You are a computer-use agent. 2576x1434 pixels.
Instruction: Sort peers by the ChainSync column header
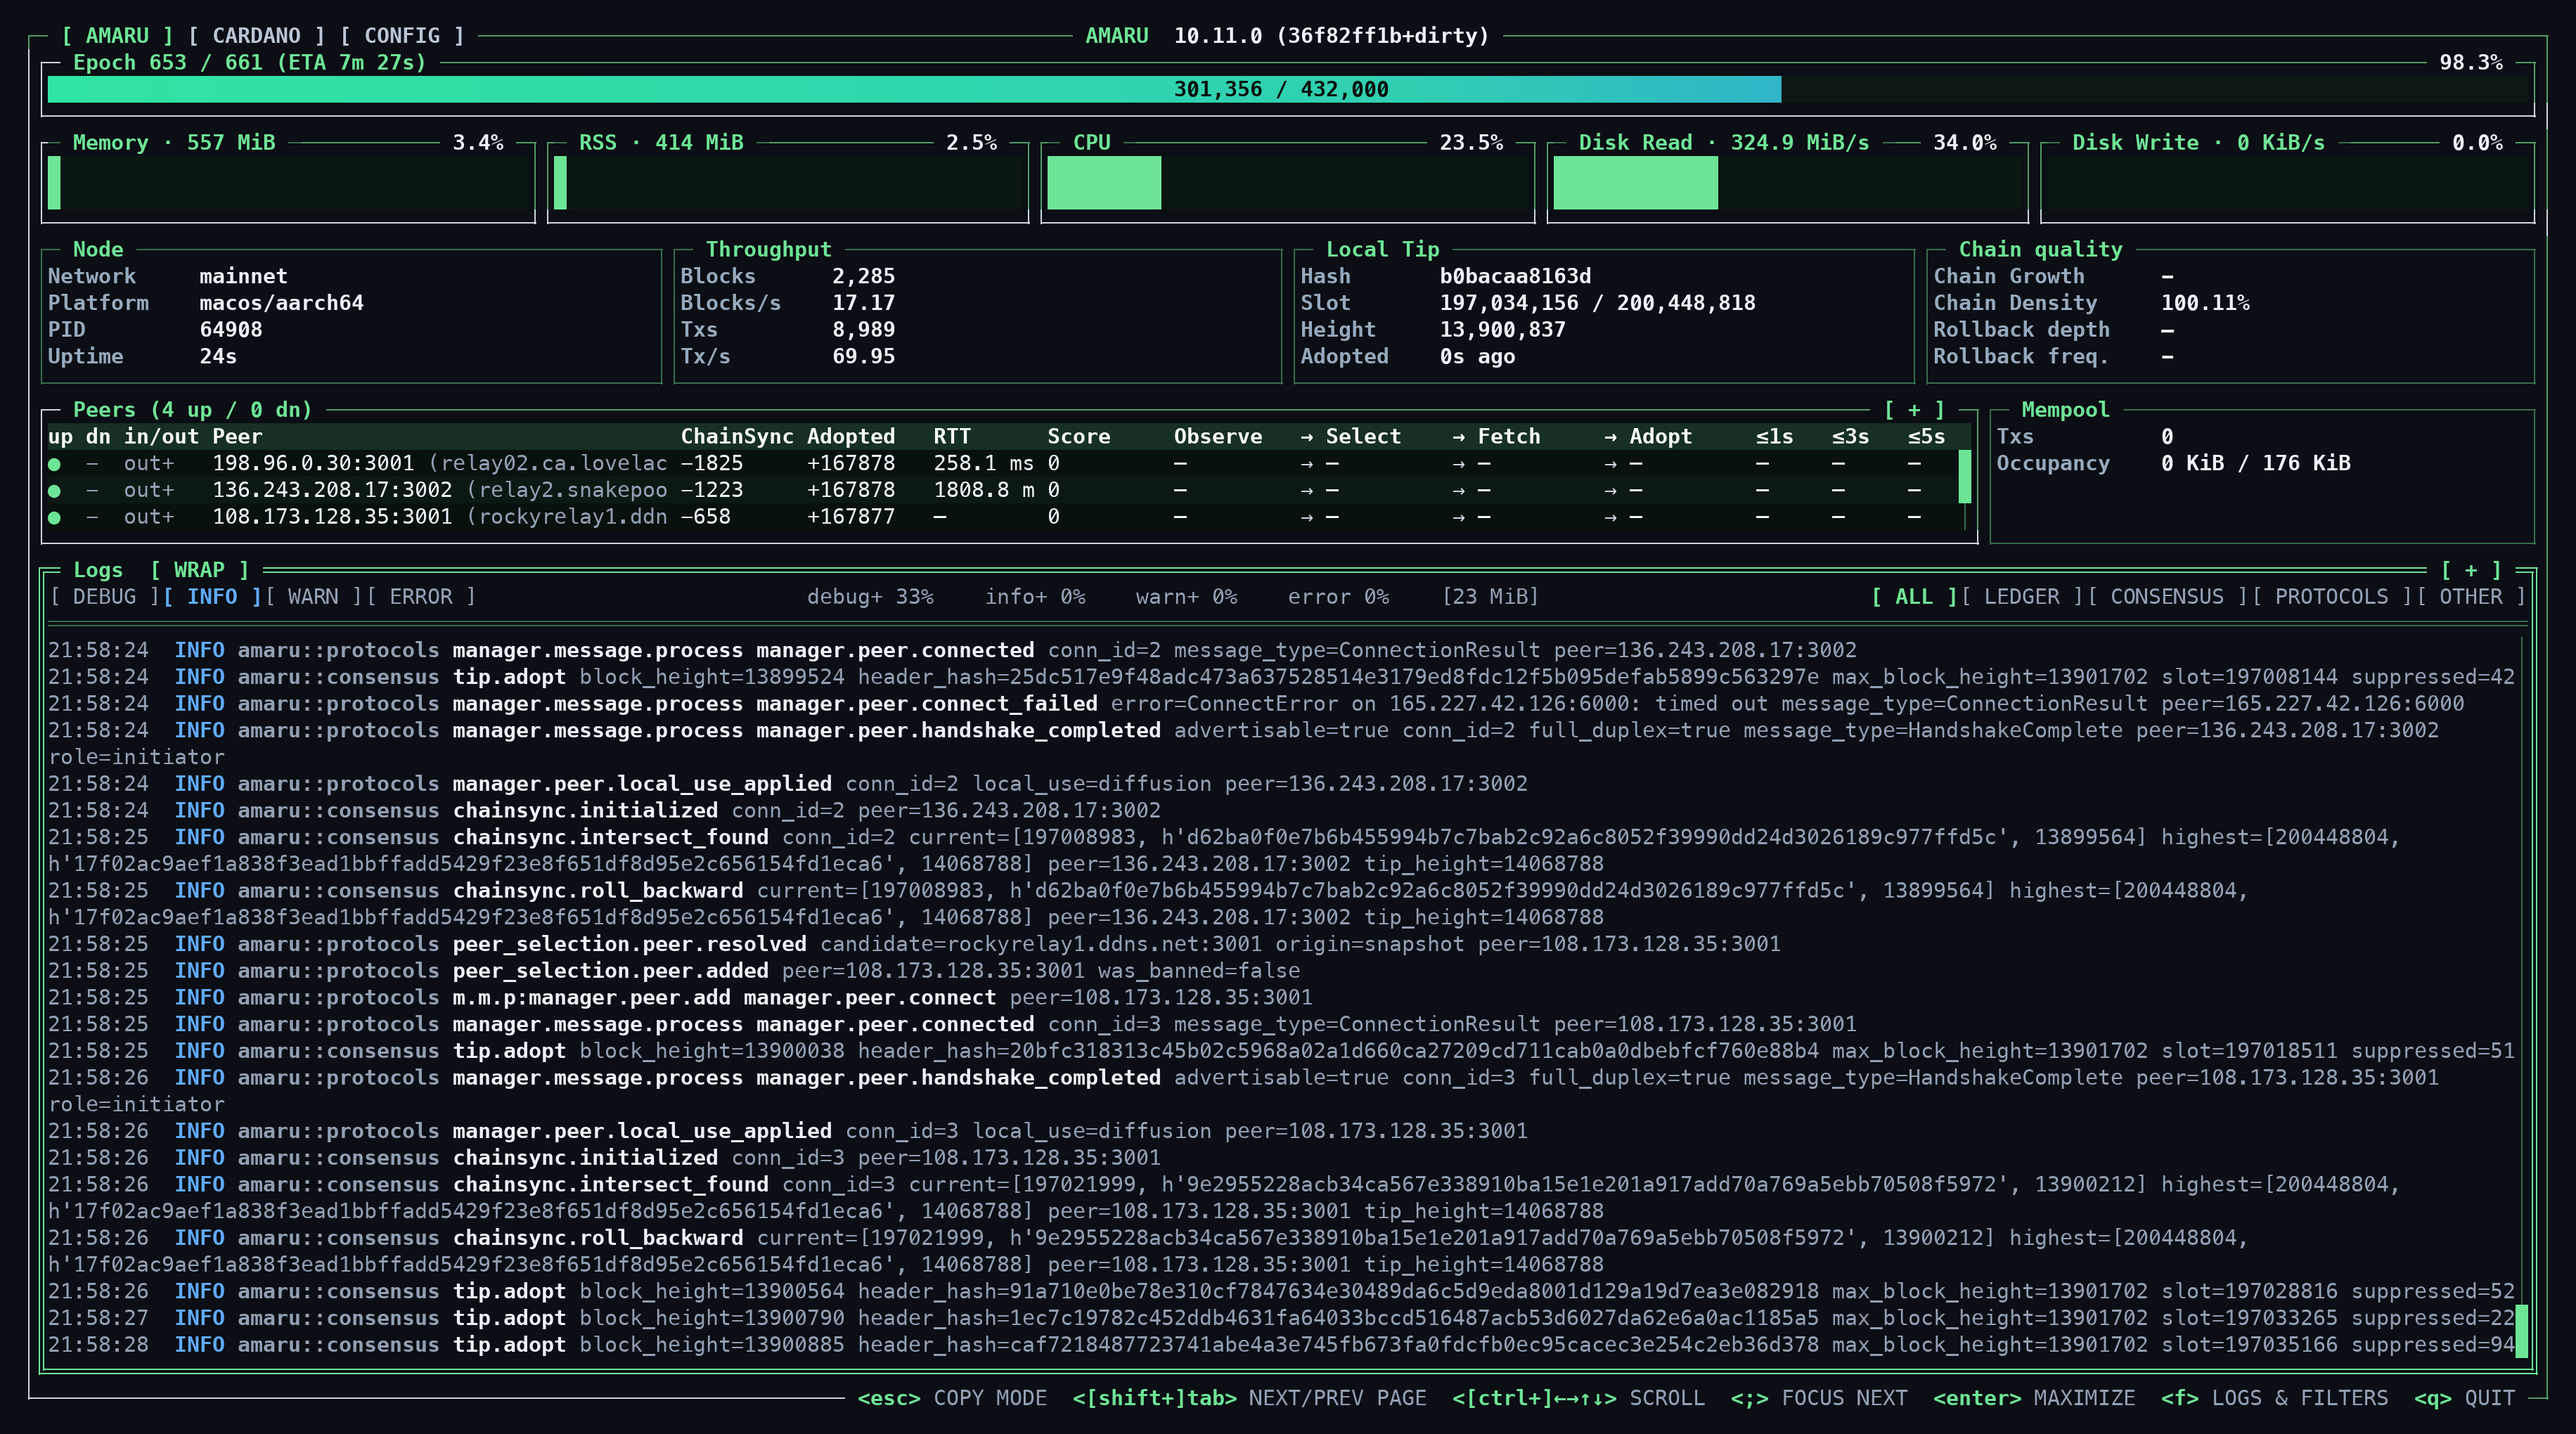pyautogui.click(x=737, y=437)
